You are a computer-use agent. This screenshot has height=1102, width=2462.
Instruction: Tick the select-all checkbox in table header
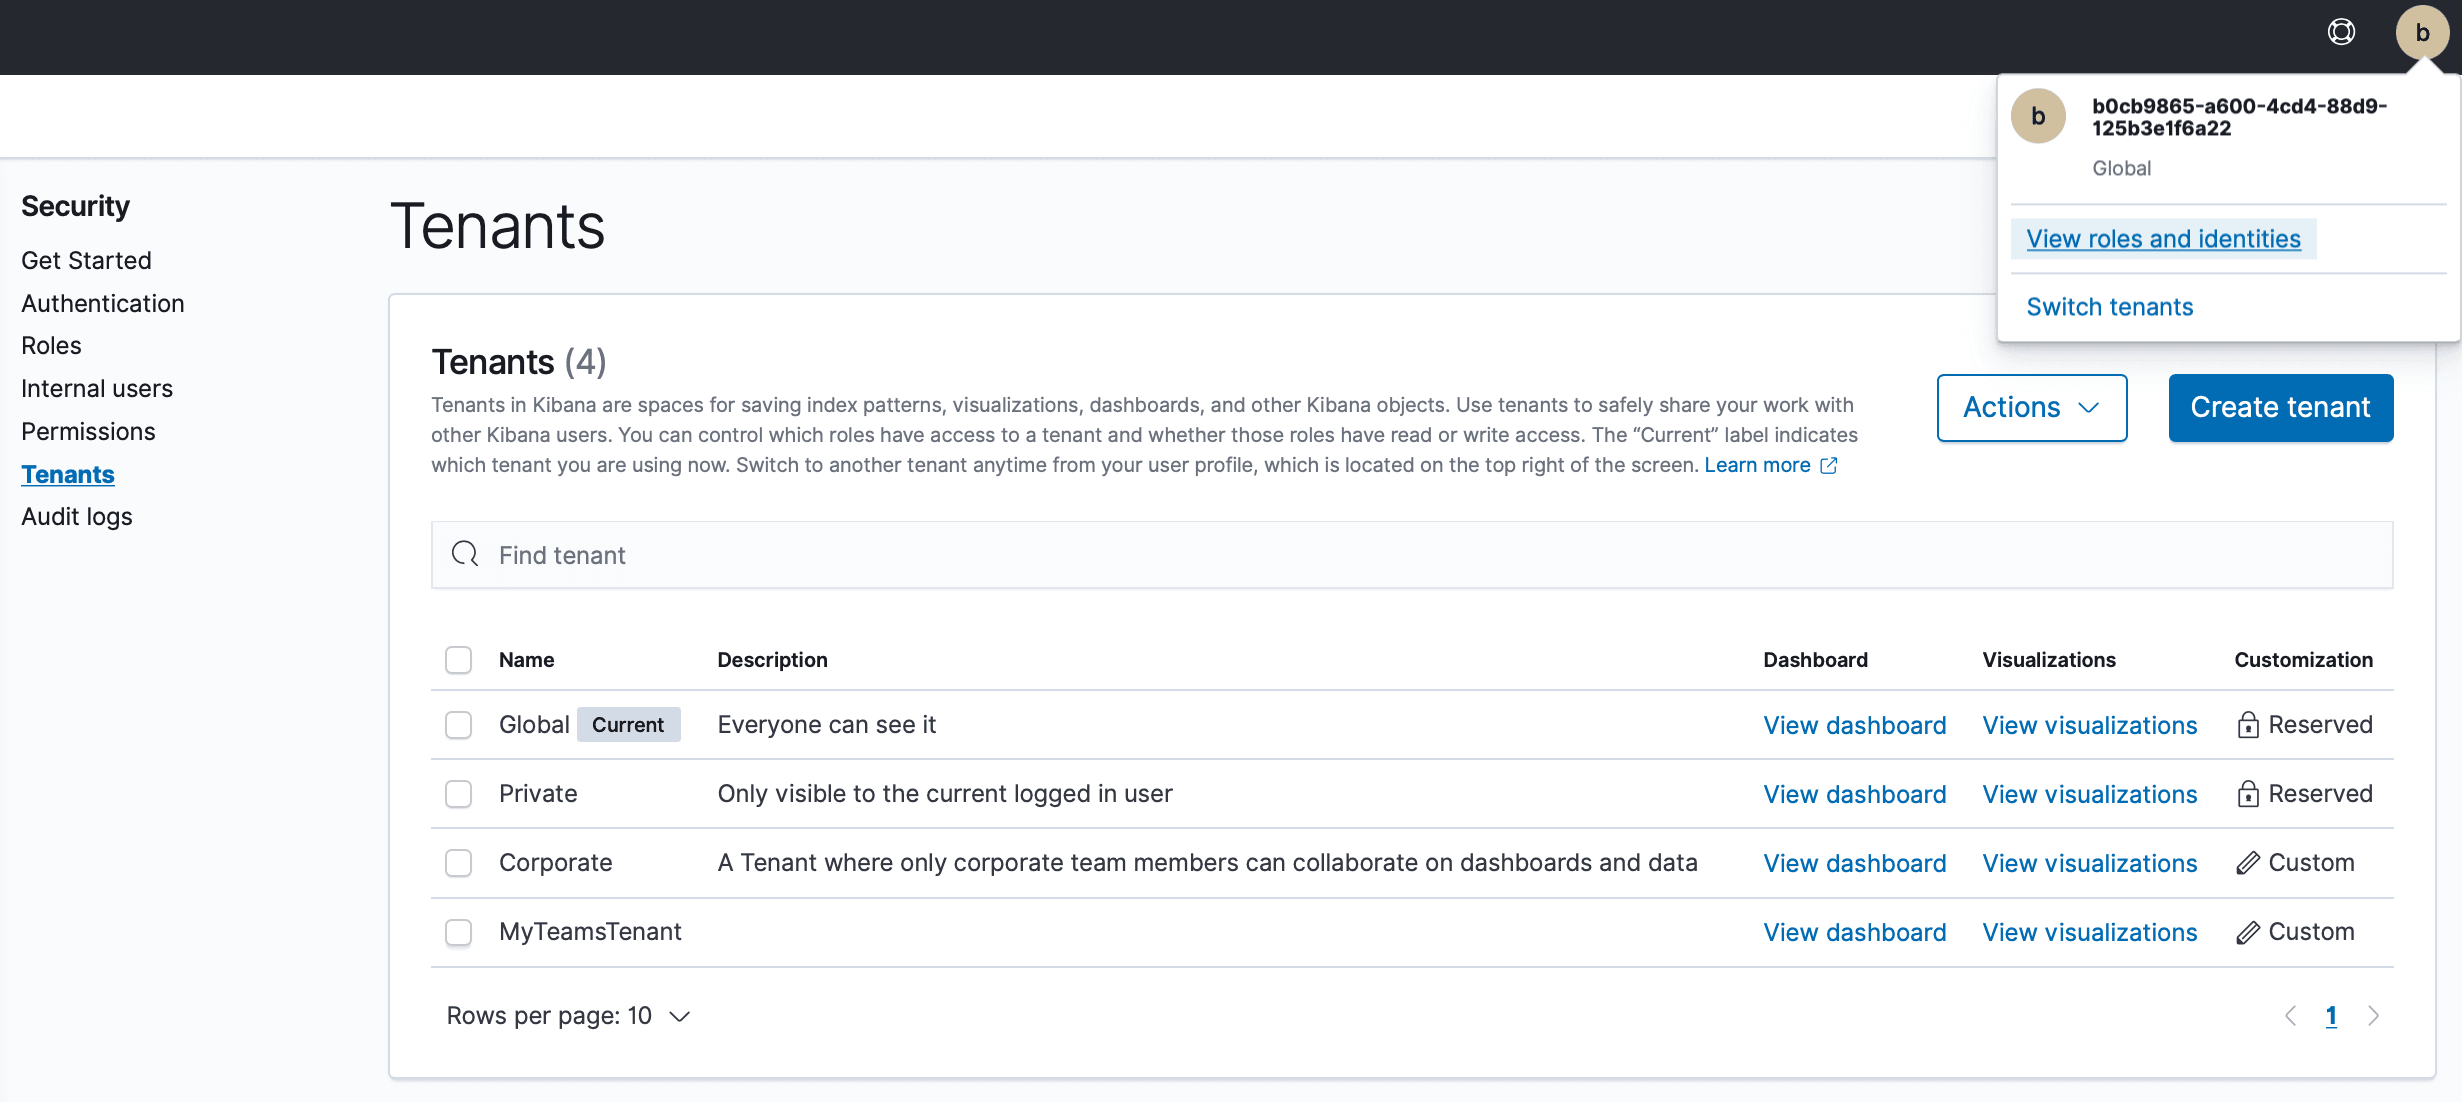coord(458,660)
